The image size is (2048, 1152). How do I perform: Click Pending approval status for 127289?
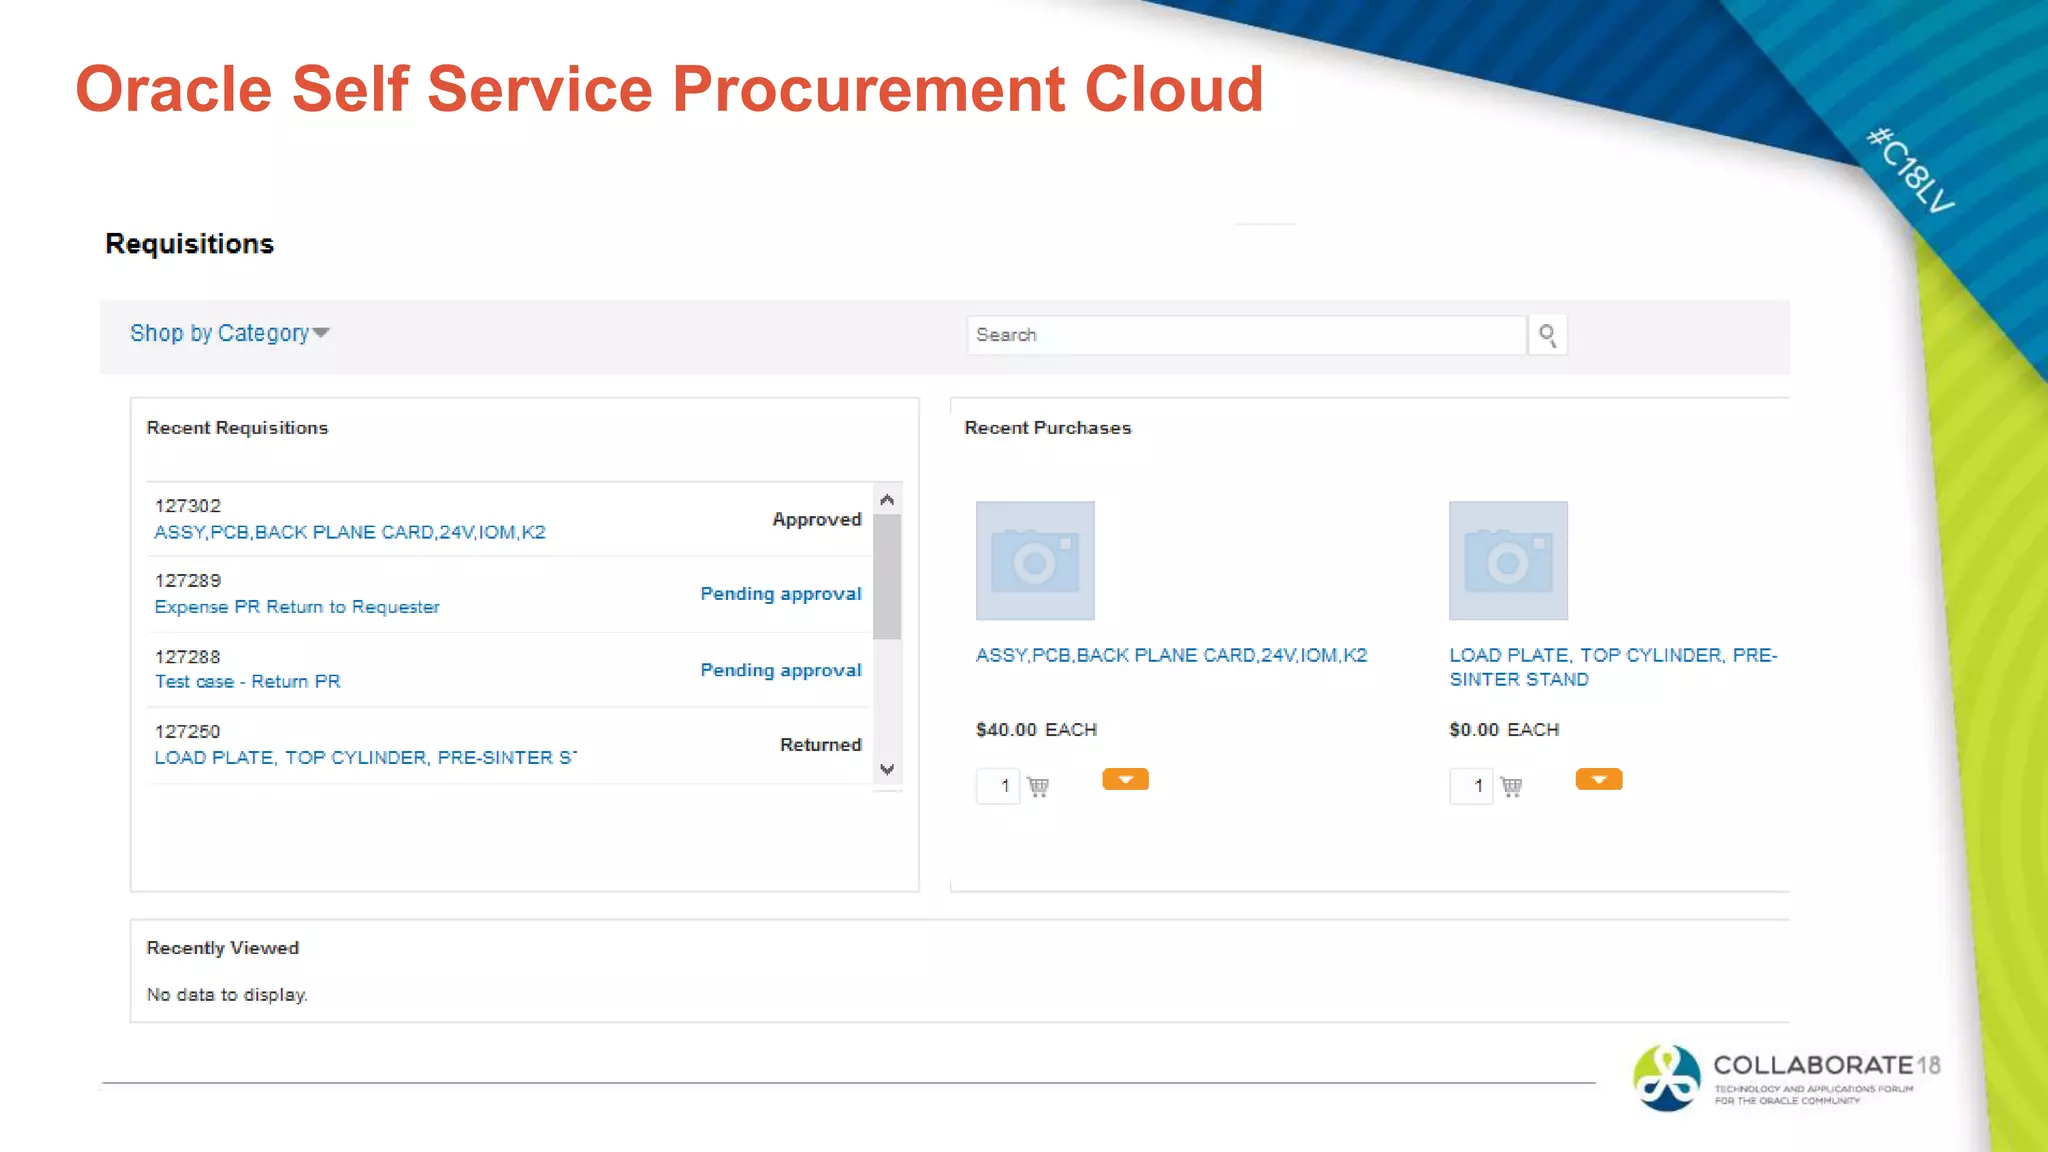pyautogui.click(x=780, y=594)
